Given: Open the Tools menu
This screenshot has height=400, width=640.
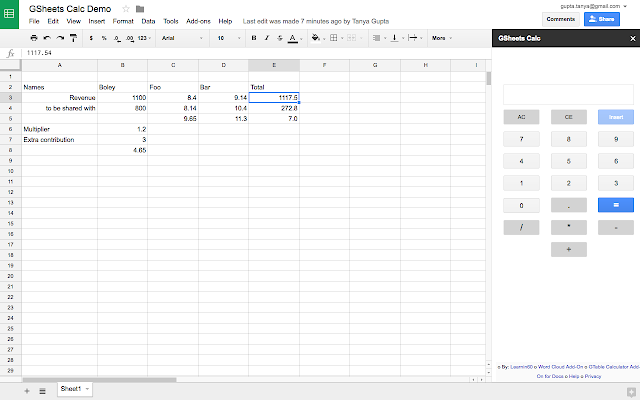Looking at the screenshot, I should (x=171, y=21).
